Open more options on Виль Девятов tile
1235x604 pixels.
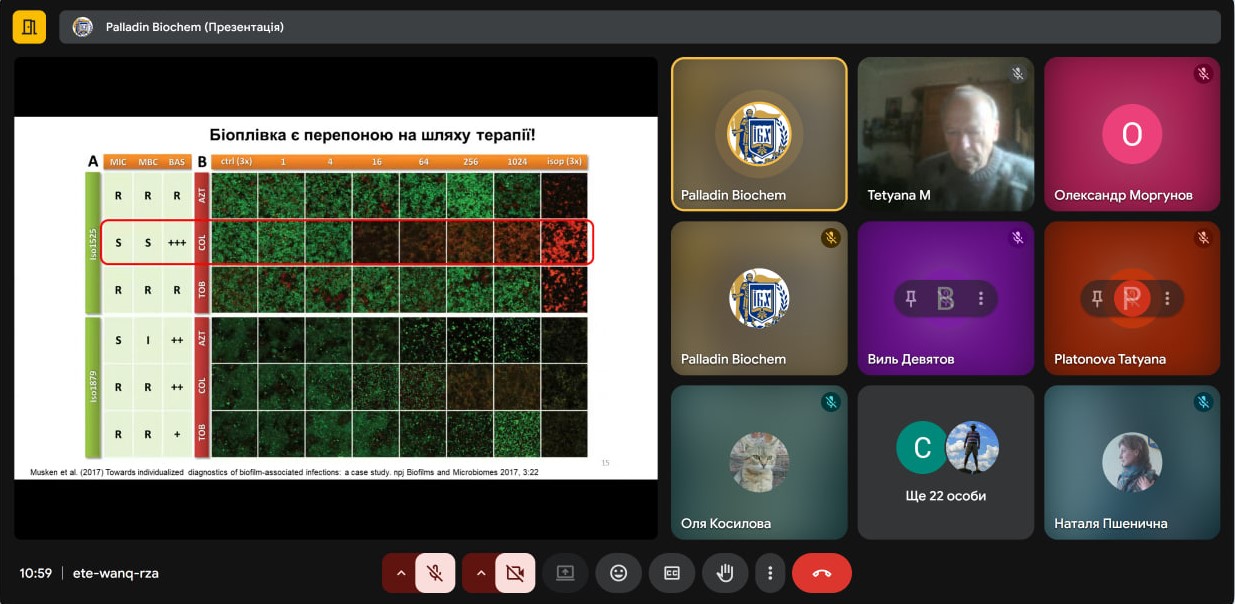click(981, 298)
